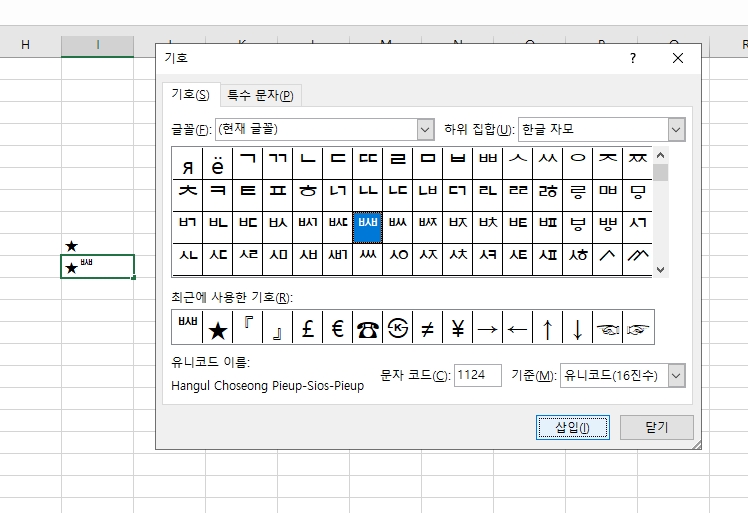Choose the ㅍ character in the symbol grid
This screenshot has height=513, width=748.
(278, 195)
